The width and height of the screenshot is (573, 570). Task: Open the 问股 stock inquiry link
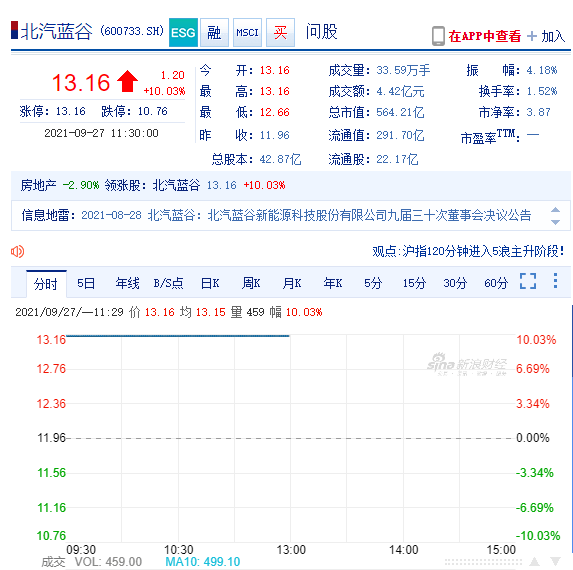[322, 31]
